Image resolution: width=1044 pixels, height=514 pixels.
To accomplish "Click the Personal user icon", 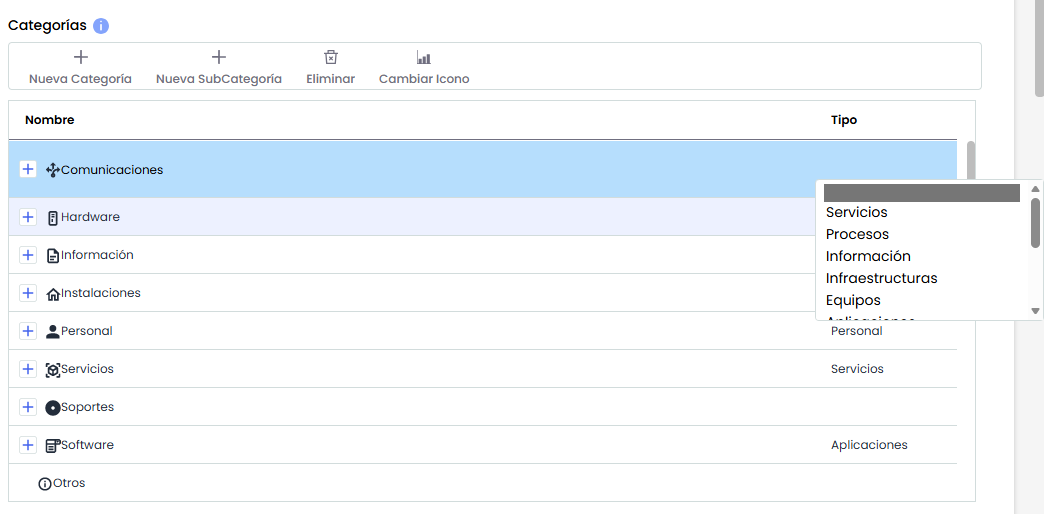I will click(53, 332).
